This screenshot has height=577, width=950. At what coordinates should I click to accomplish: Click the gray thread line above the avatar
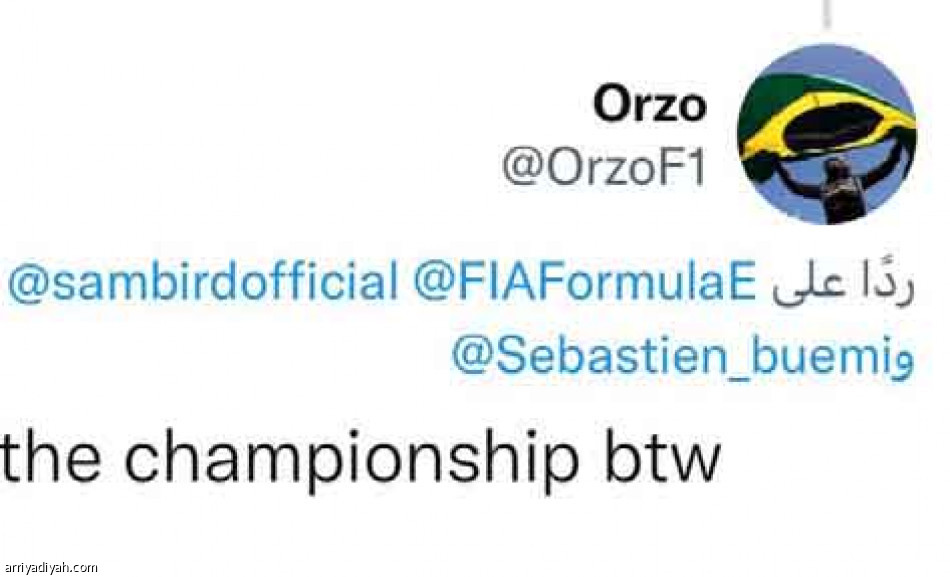(x=825, y=12)
